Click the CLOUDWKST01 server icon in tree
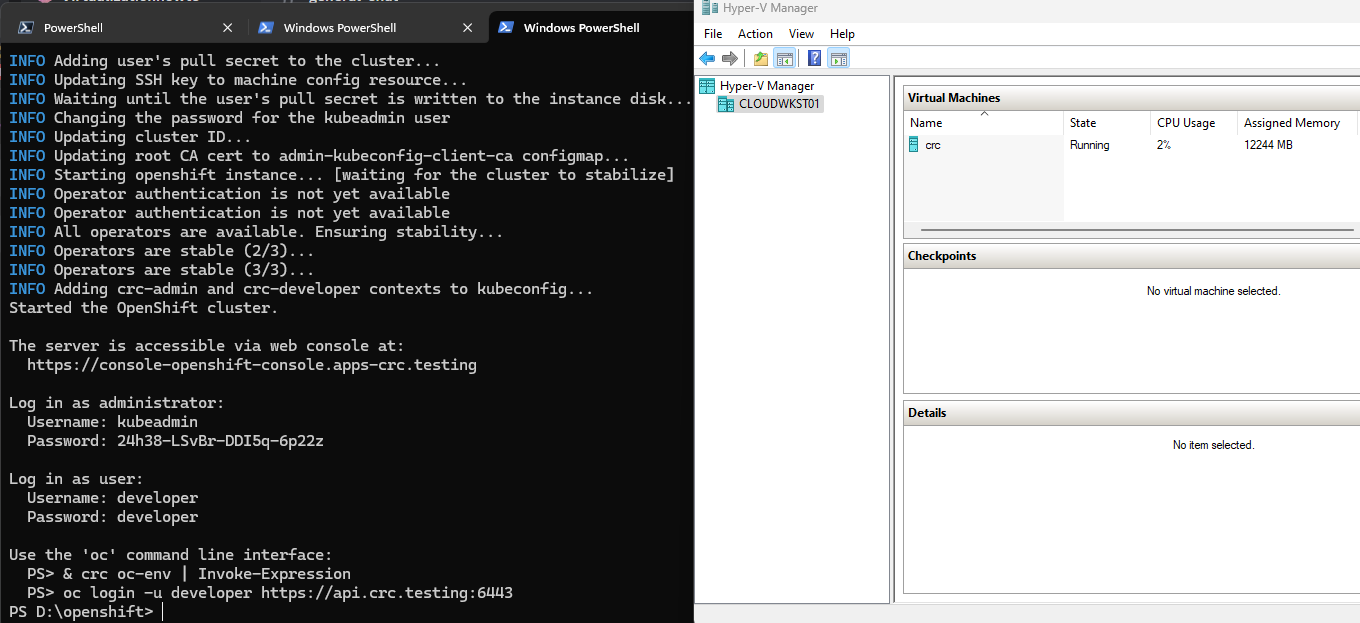This screenshot has width=1360, height=623. click(x=726, y=104)
